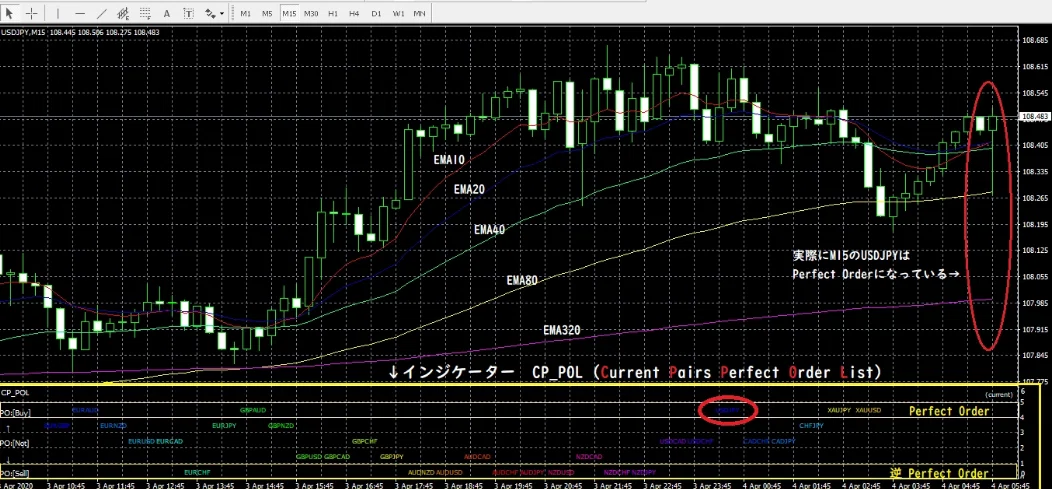Image resolution: width=1052 pixels, height=489 pixels.
Task: Click the arrows objects icon
Action: (210, 13)
